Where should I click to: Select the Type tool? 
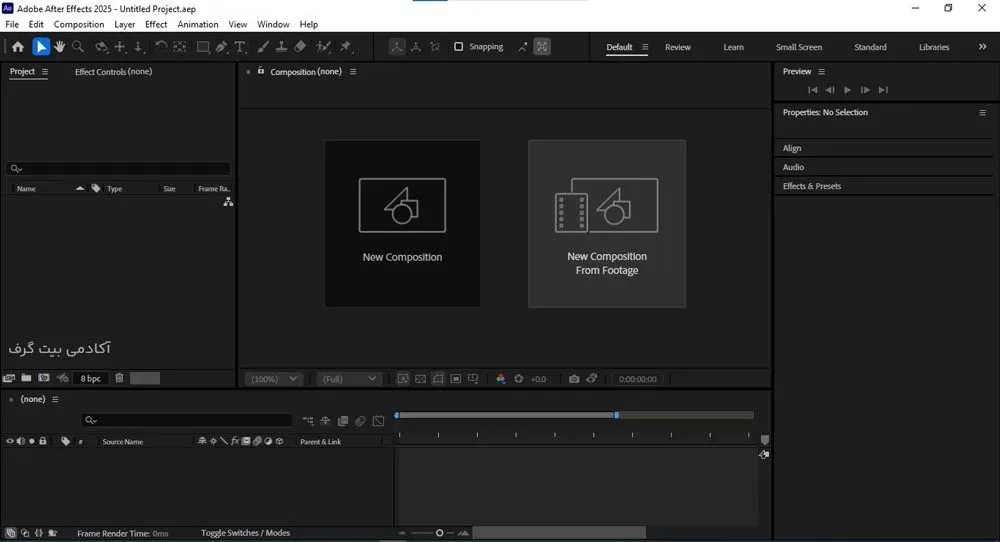240,47
